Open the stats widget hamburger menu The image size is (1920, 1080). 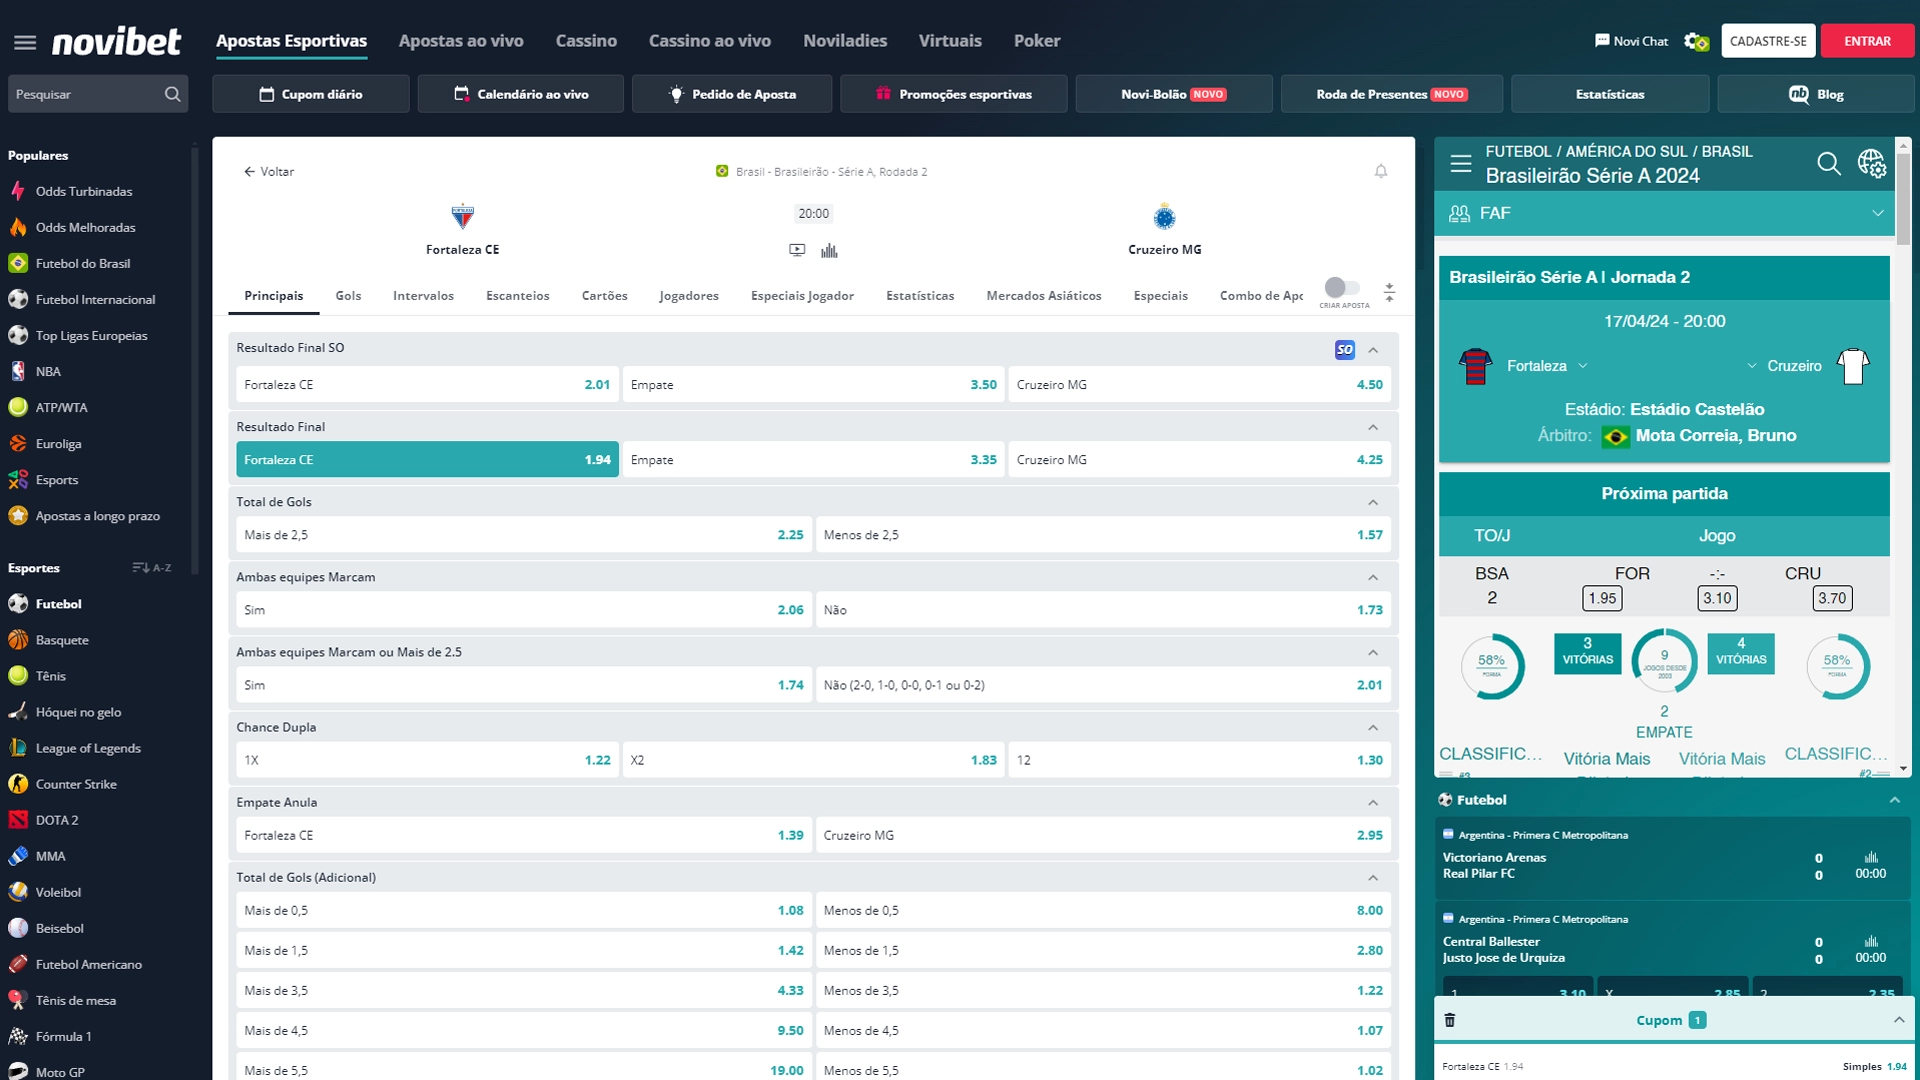(1461, 163)
